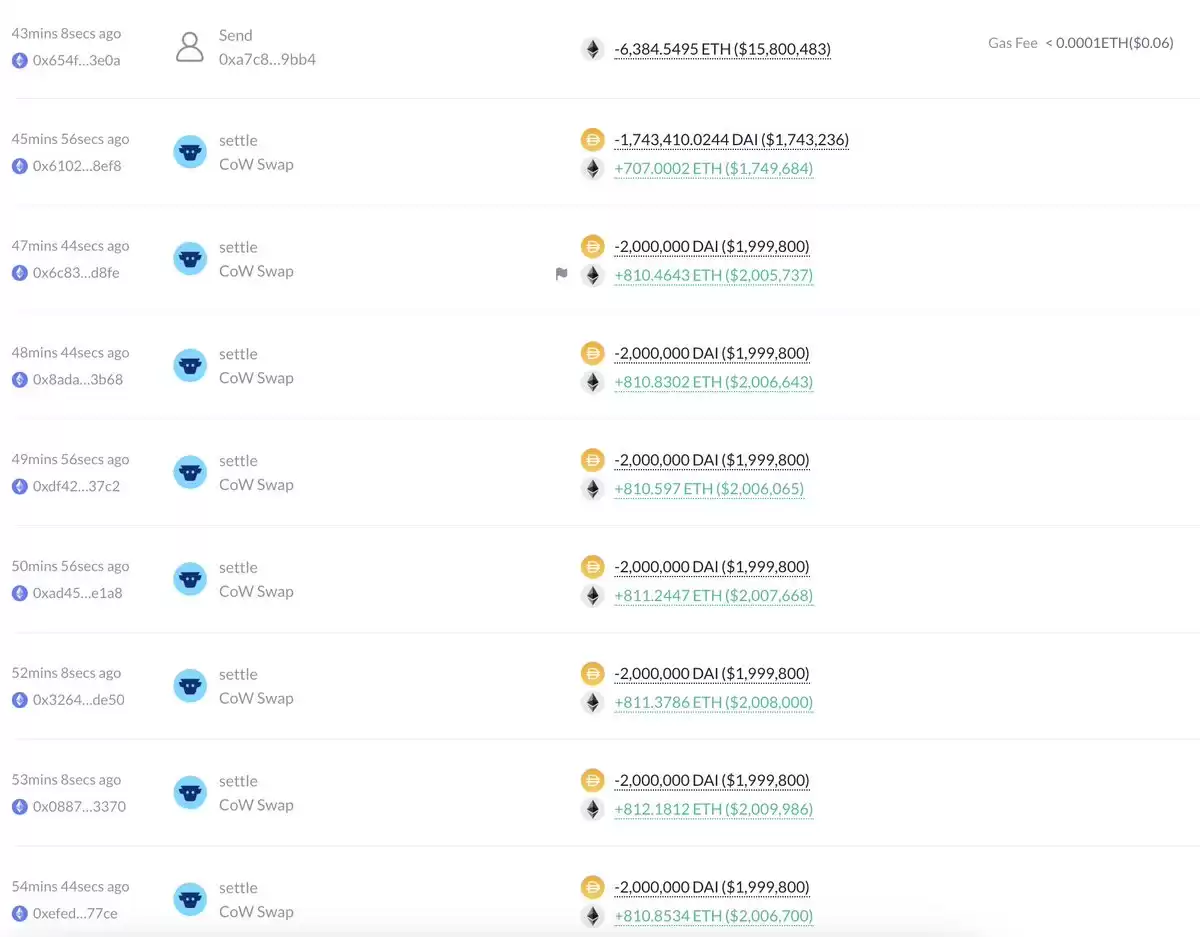Open transaction hash 0x6c83…d8fe

point(76,273)
